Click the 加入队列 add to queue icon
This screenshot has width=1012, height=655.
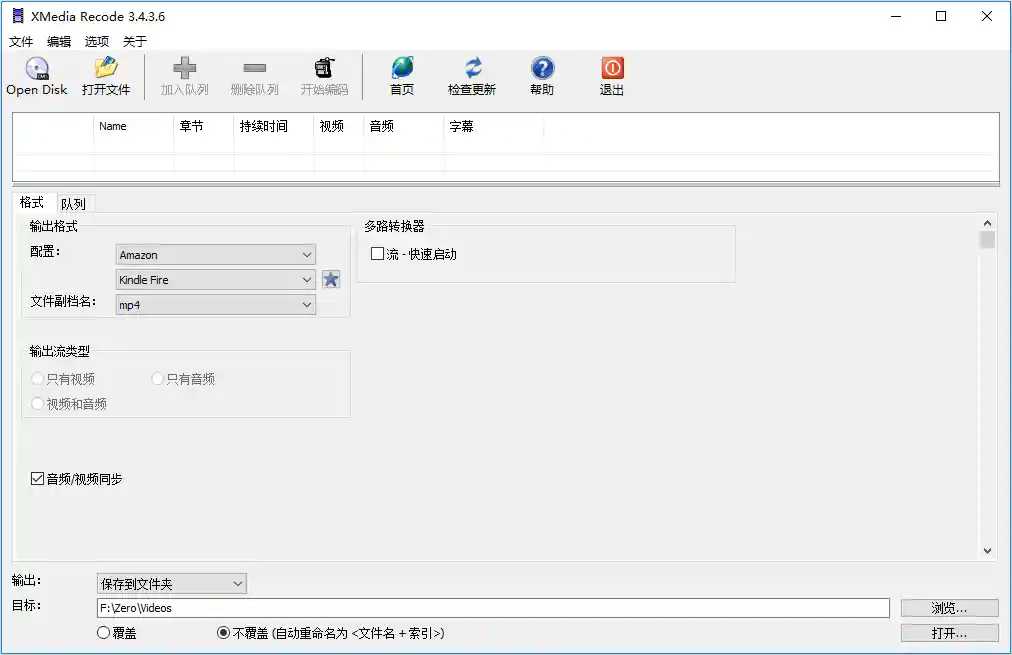185,68
